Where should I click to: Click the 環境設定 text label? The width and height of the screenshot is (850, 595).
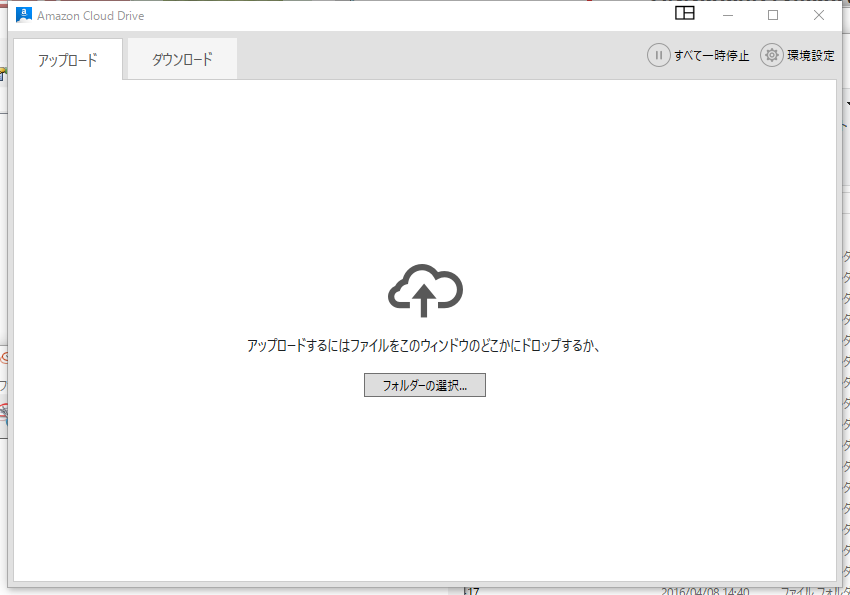click(810, 56)
